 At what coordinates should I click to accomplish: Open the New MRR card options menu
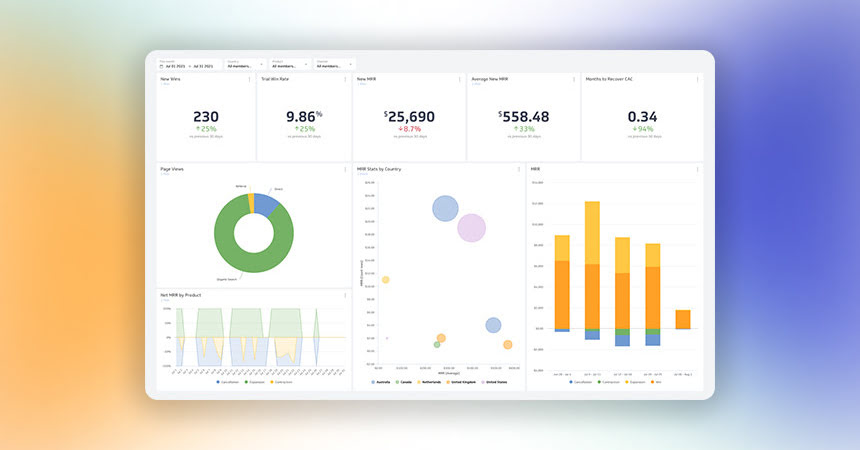click(460, 80)
